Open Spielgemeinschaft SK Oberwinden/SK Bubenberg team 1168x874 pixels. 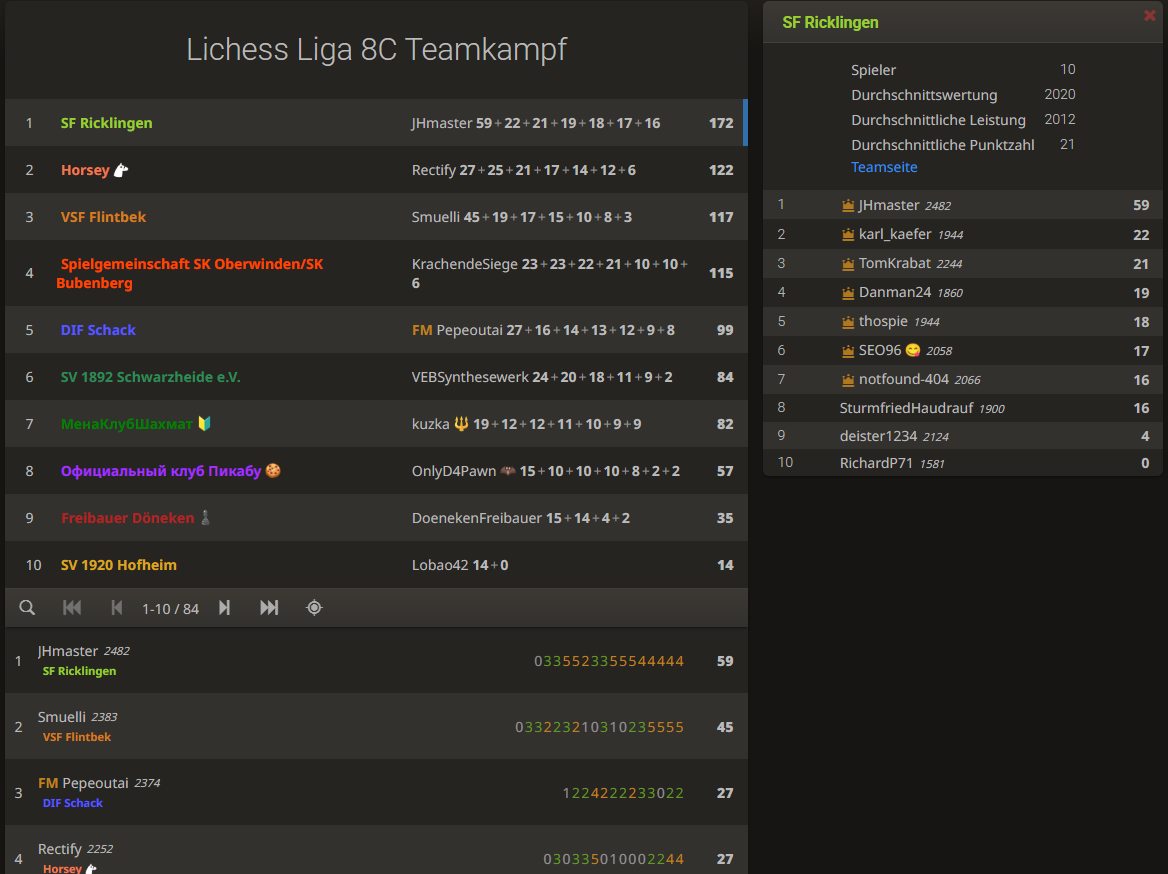click(x=190, y=273)
